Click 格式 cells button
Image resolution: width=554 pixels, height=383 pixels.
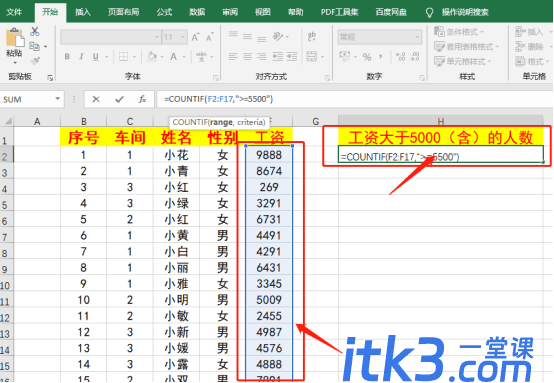[x=529, y=61]
